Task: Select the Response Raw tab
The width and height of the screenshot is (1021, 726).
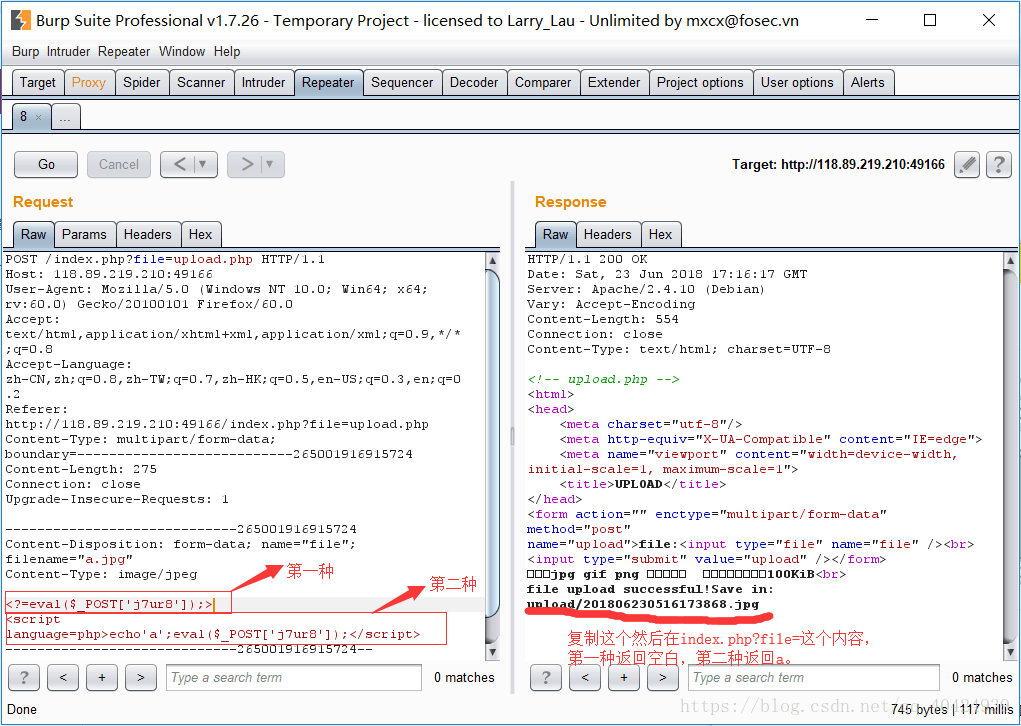Action: click(x=555, y=234)
